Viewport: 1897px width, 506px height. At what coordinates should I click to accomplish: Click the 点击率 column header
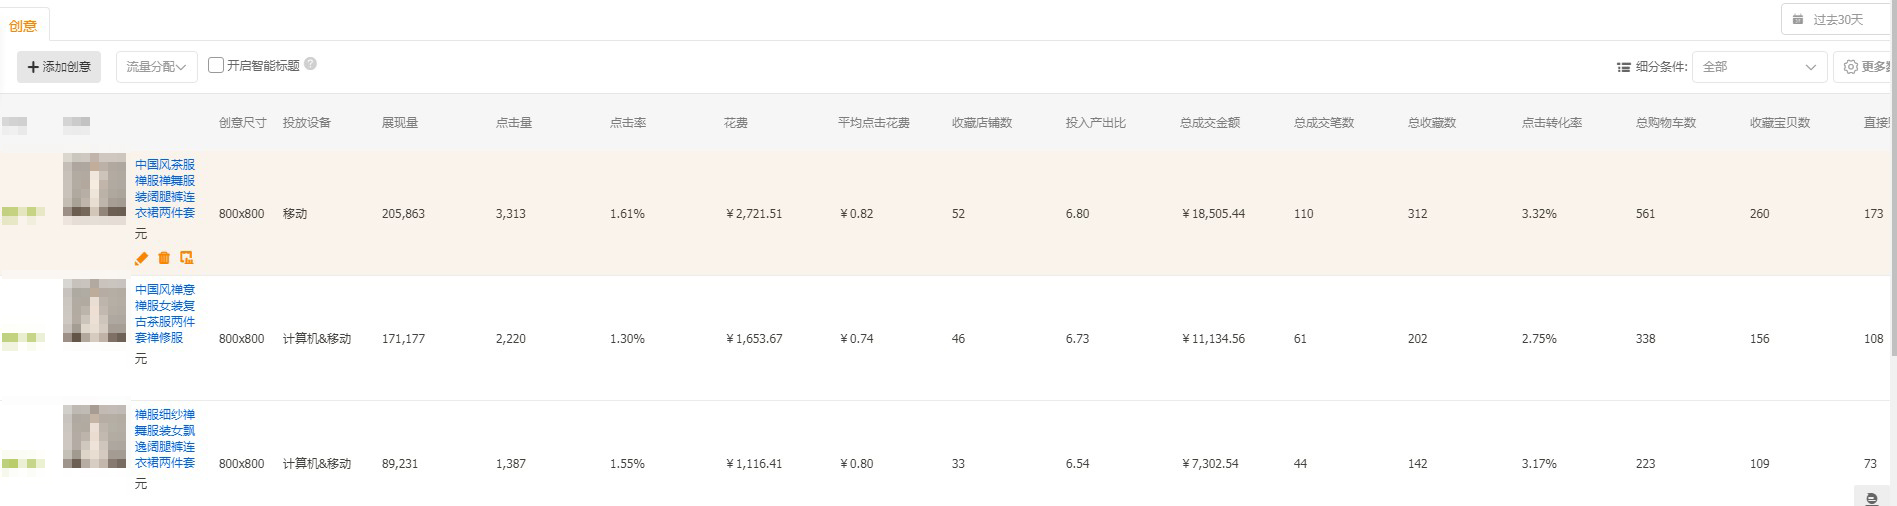(628, 123)
